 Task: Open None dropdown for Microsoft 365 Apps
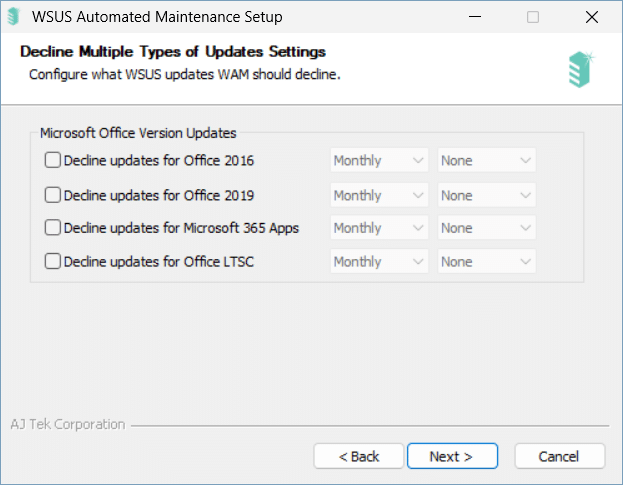pyautogui.click(x=486, y=228)
